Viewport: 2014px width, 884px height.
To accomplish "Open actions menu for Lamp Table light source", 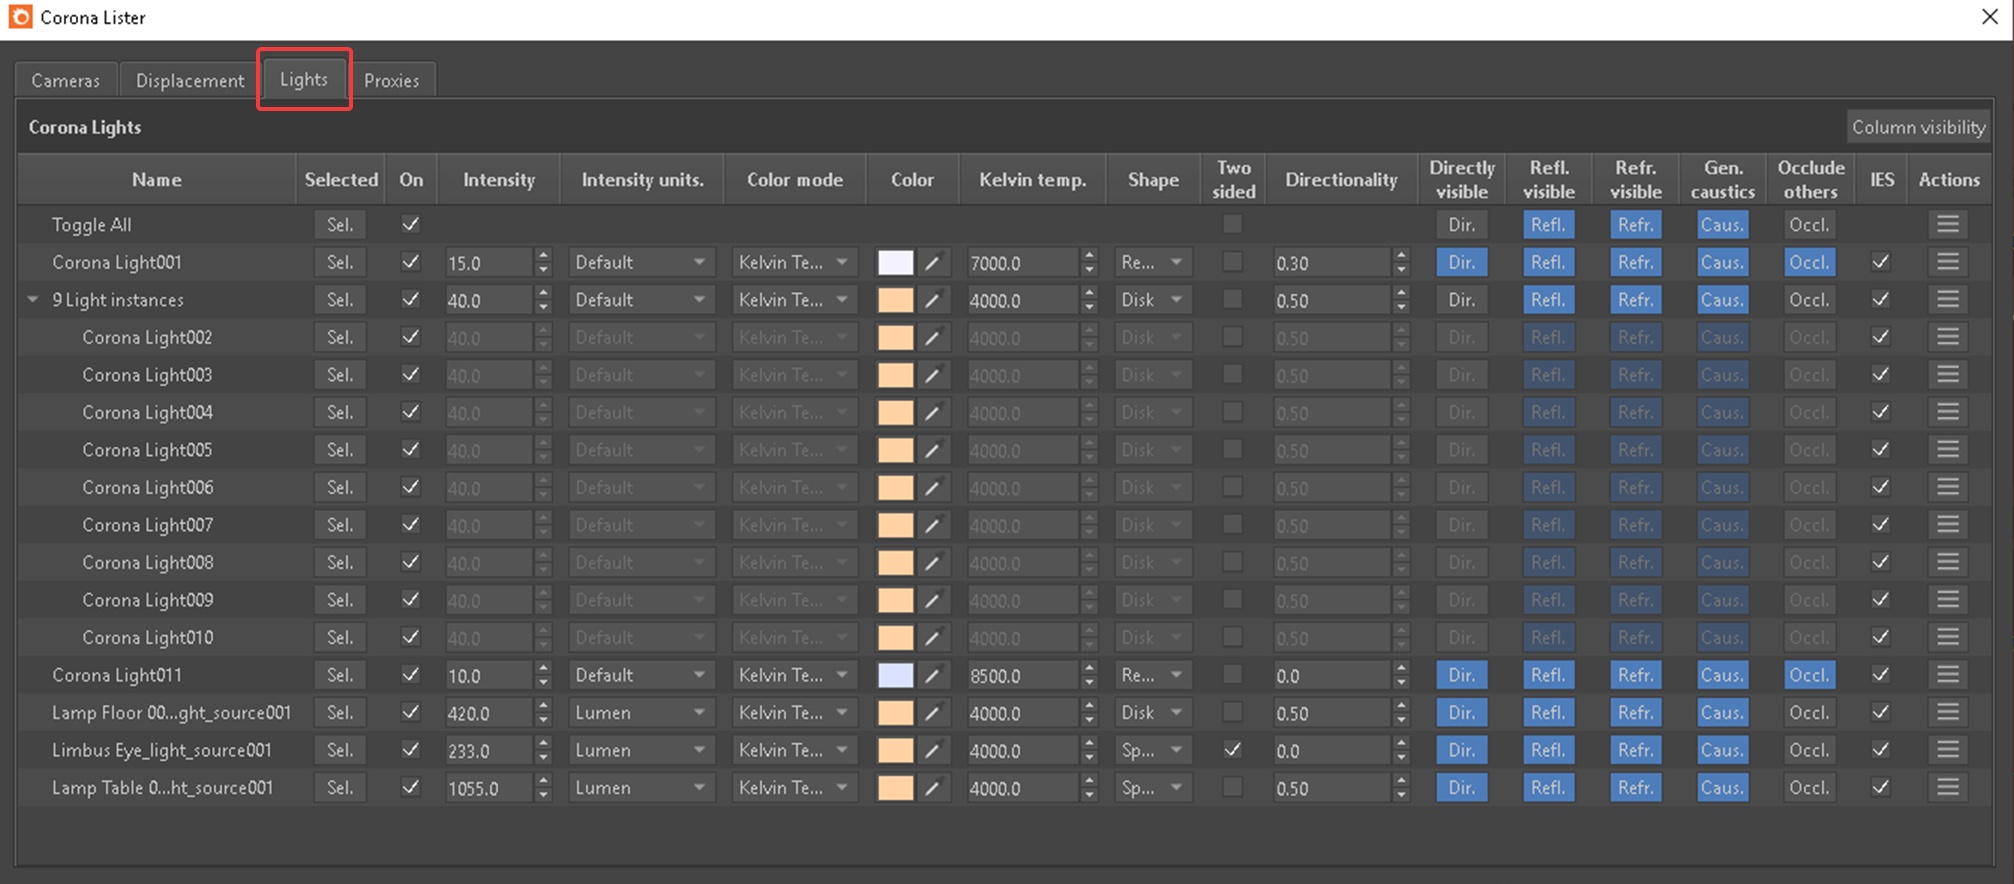I will [1947, 787].
